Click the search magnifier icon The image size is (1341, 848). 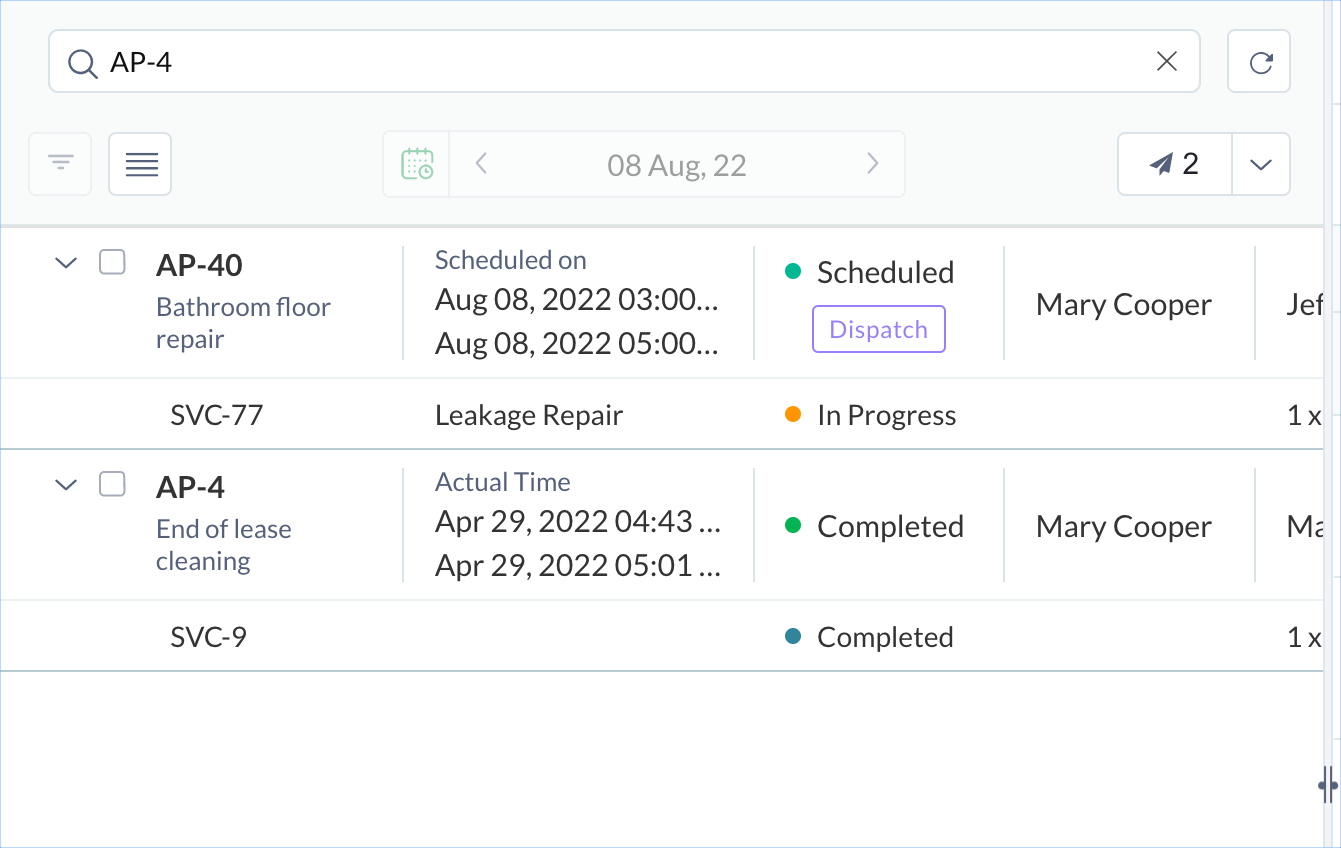point(81,63)
